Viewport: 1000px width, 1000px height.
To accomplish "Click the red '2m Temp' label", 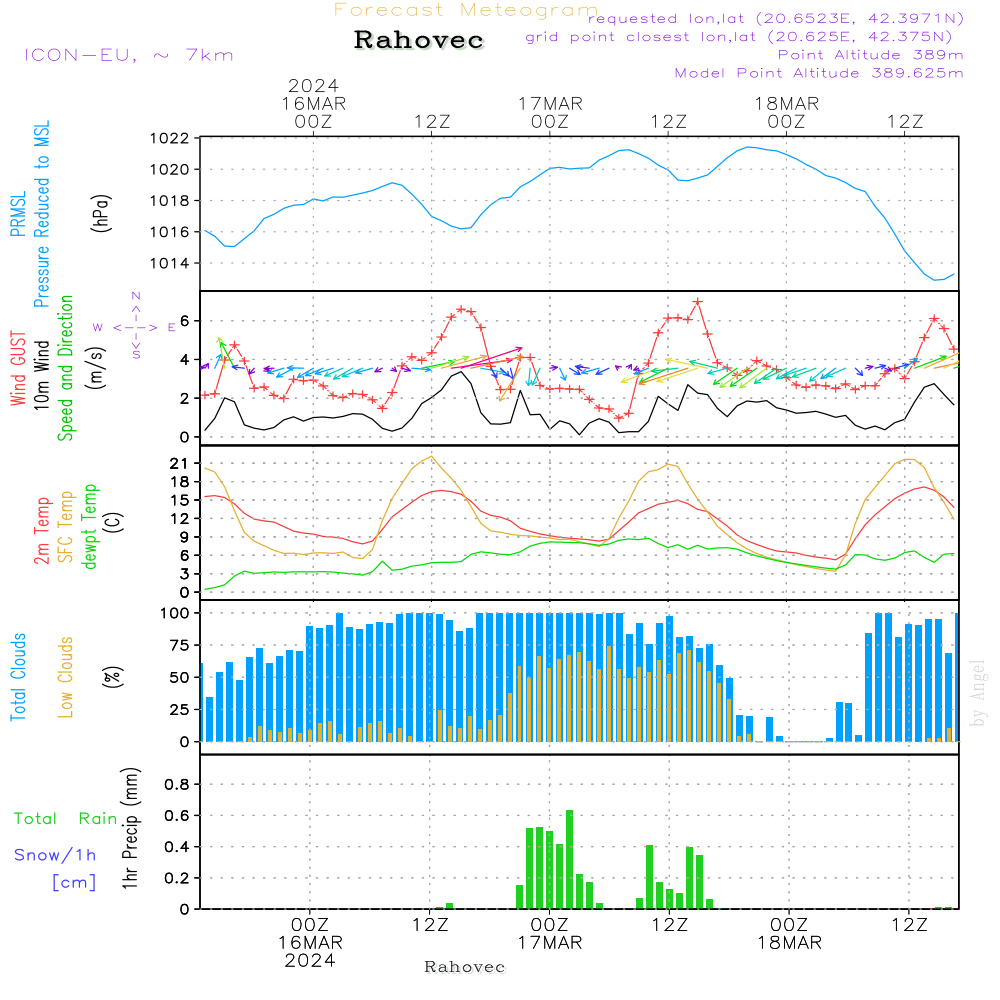I will coord(41,531).
